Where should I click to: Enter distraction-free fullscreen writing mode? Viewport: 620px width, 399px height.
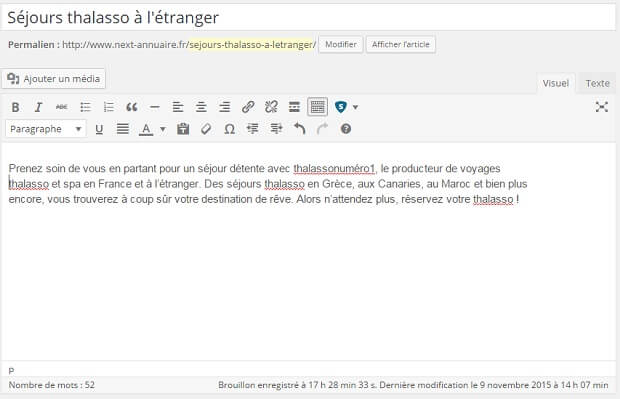[x=602, y=107]
